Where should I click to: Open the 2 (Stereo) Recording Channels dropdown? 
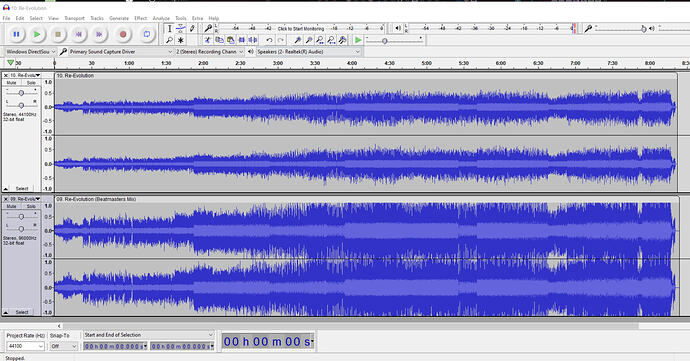tap(209, 52)
